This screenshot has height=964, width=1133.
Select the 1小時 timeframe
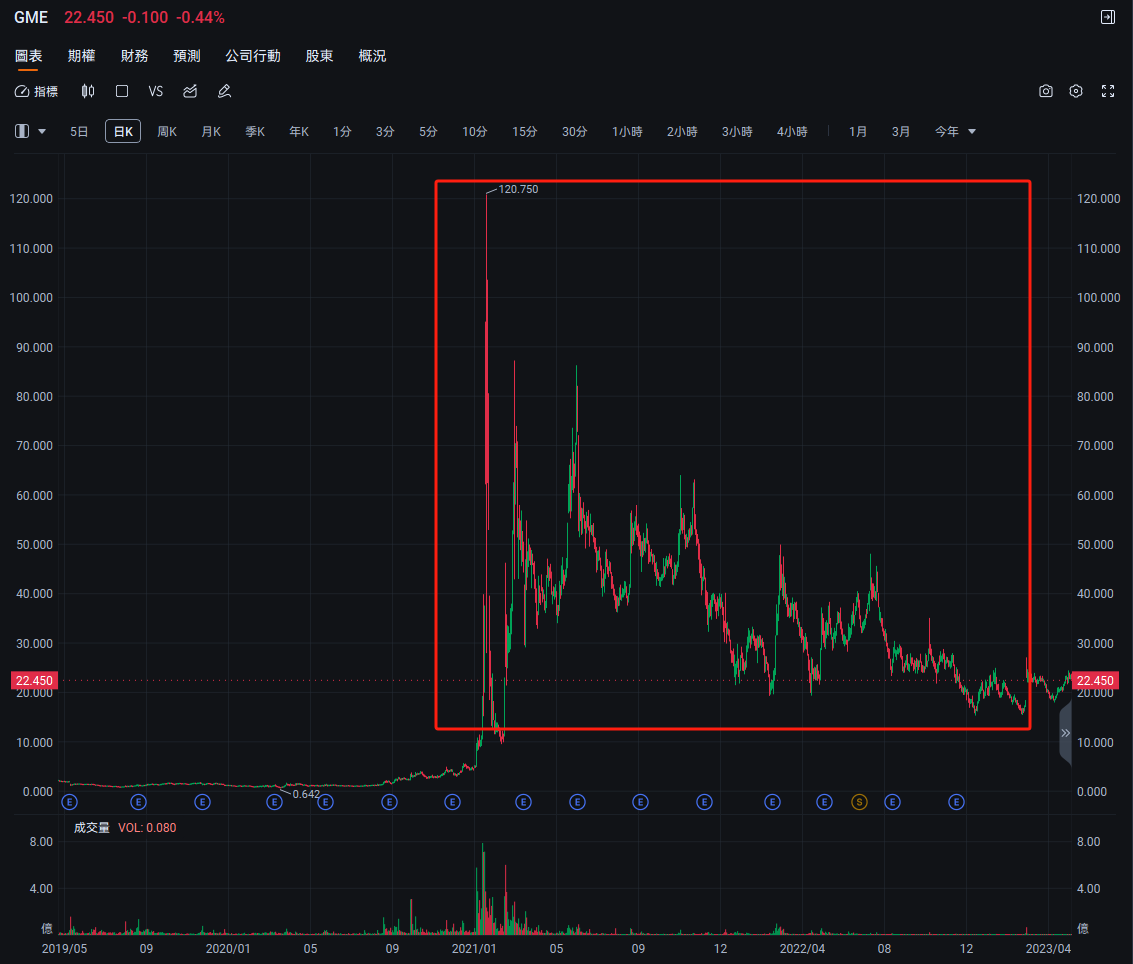(627, 131)
